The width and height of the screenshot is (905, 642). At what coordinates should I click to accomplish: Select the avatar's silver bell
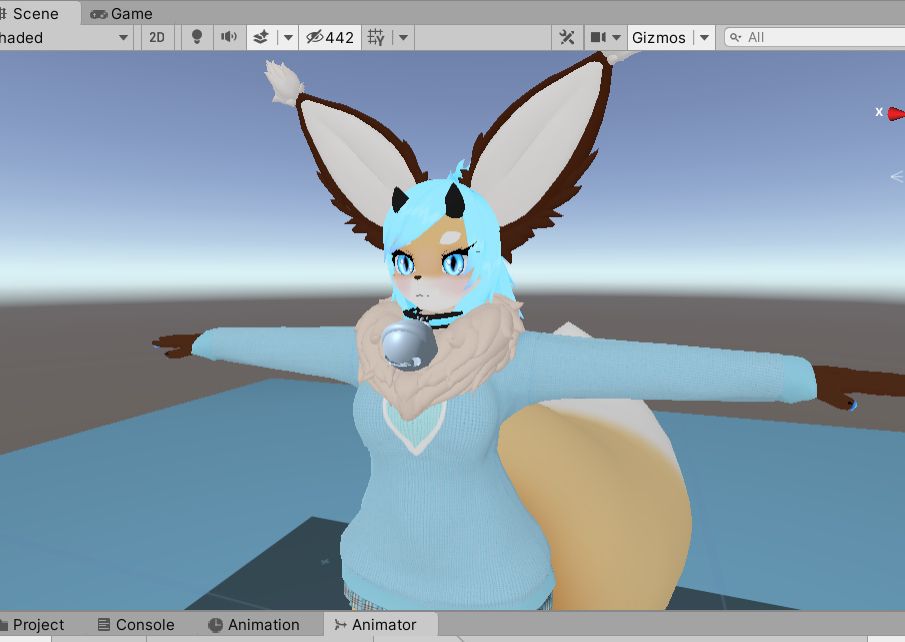tap(407, 345)
